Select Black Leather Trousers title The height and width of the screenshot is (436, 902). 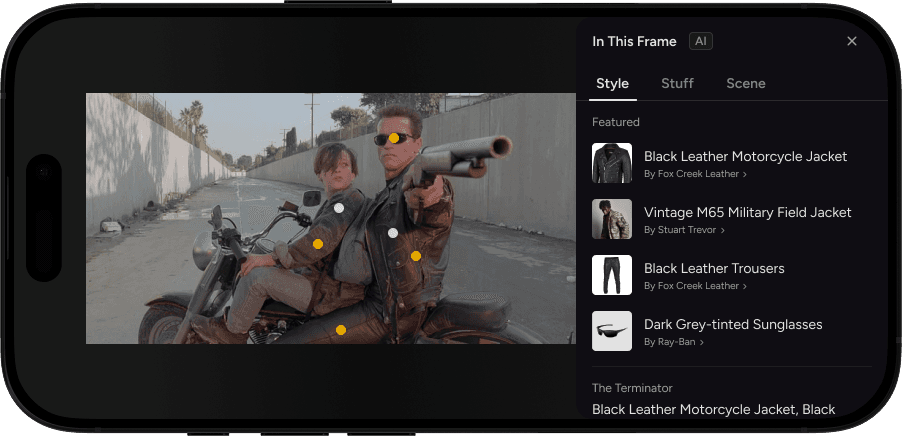coord(714,269)
